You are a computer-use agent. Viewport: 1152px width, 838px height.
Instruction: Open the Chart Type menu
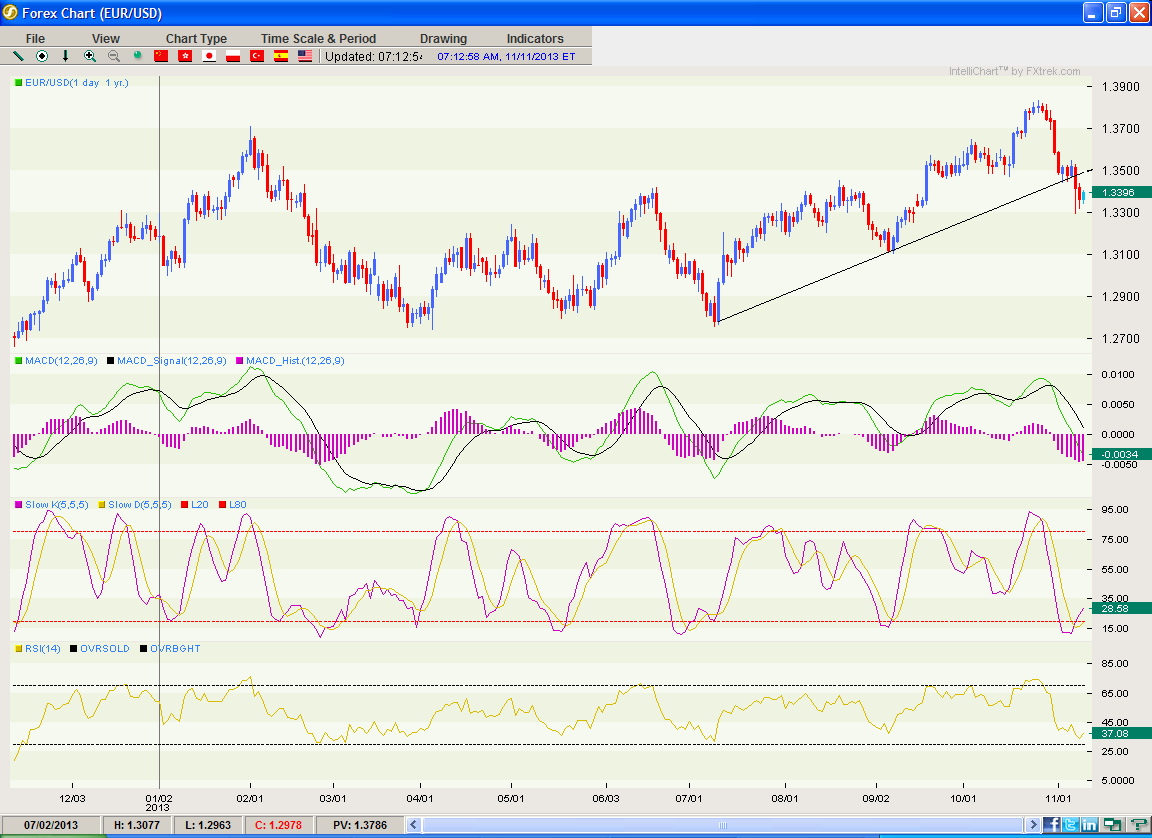196,38
